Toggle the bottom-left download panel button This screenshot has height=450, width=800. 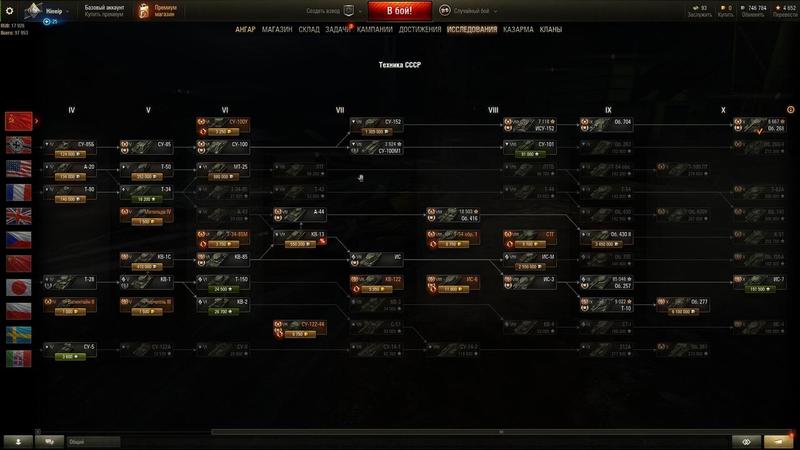tap(18, 442)
